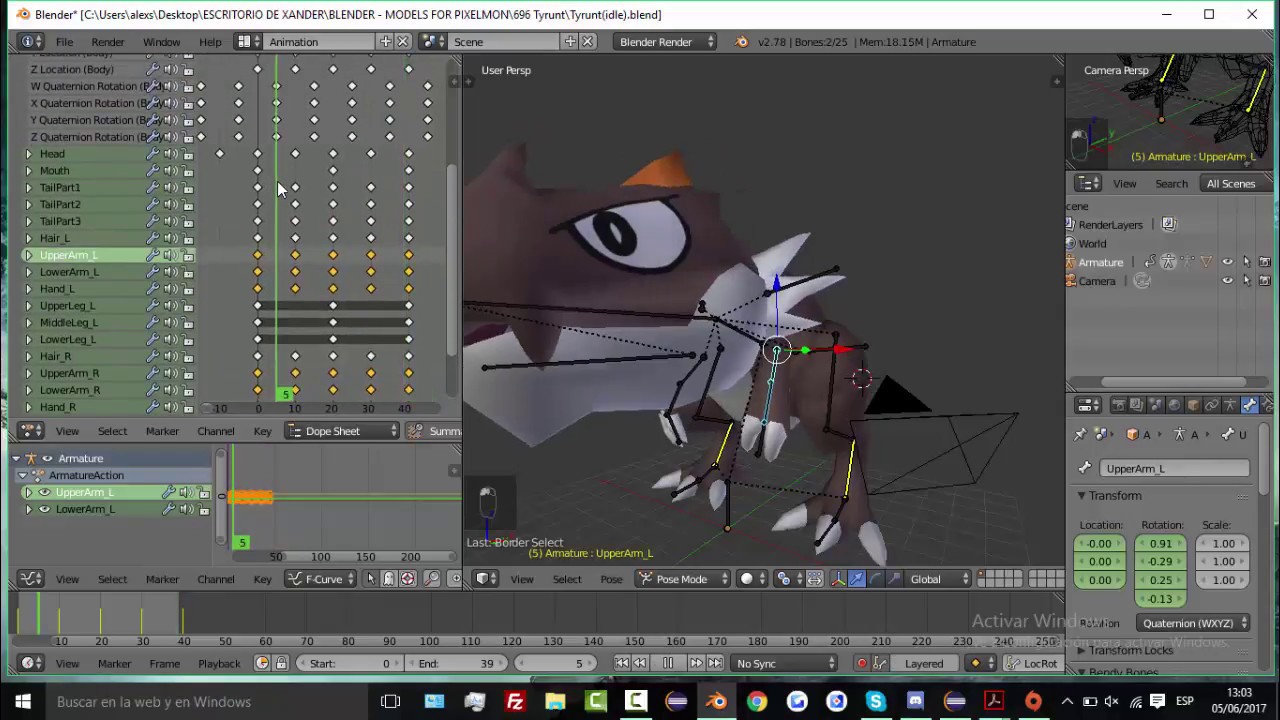Click the wrench icon on the UpperArm_L dope sheet row
Image resolution: width=1280 pixels, height=720 pixels.
pos(153,255)
